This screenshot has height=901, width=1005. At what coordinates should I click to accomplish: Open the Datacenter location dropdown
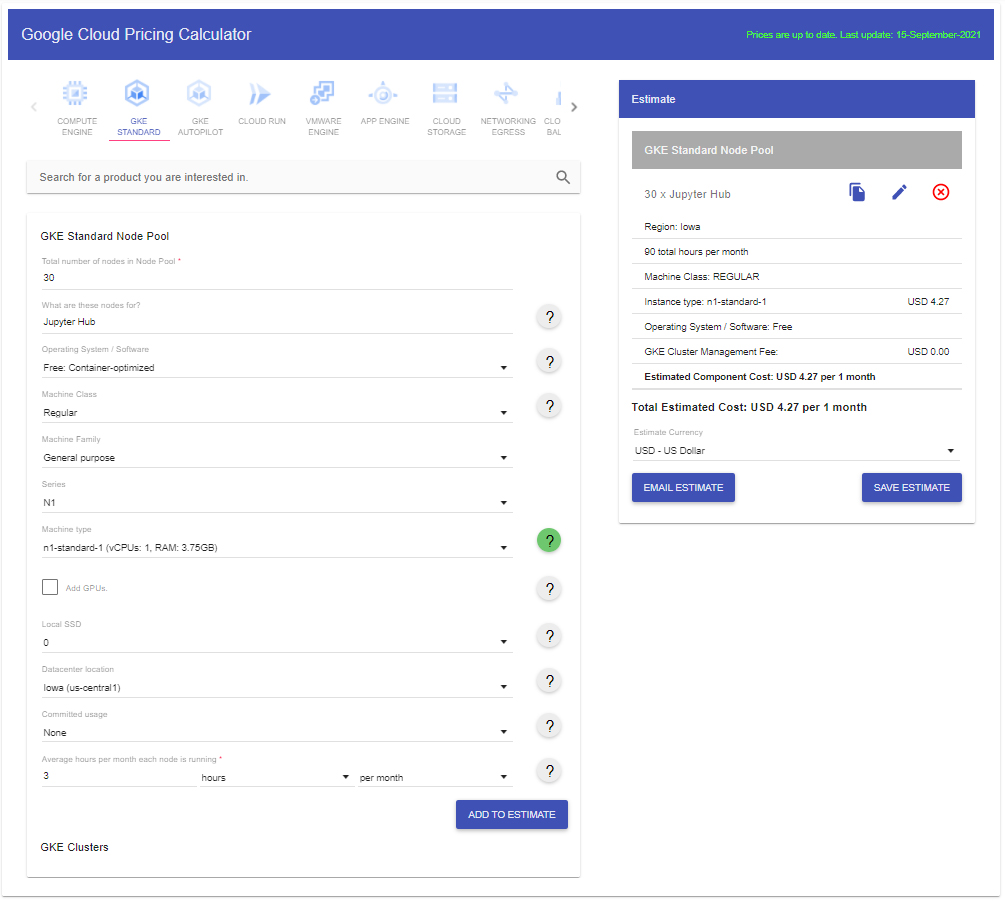pyautogui.click(x=276, y=687)
